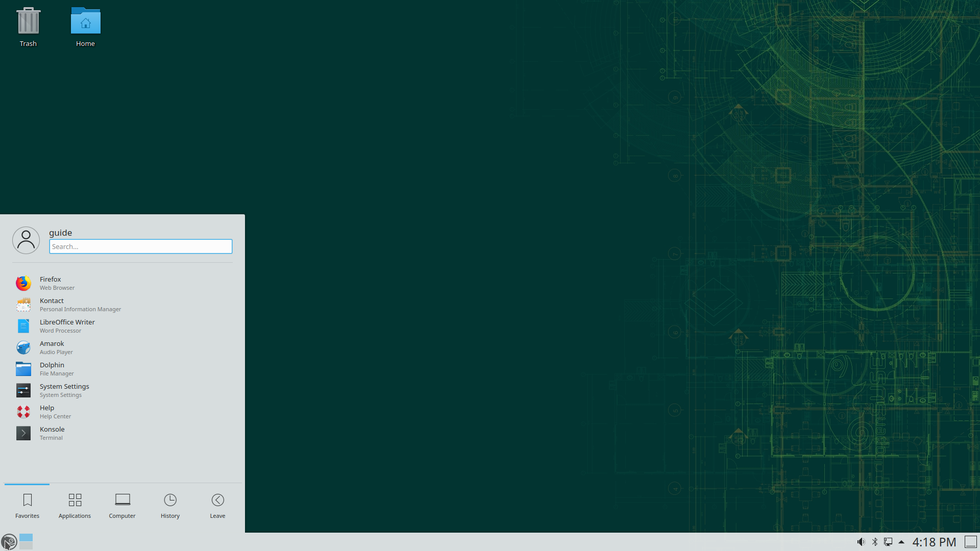The image size is (980, 551).
Task: Open Kontact personal information manager
Action: click(52, 305)
